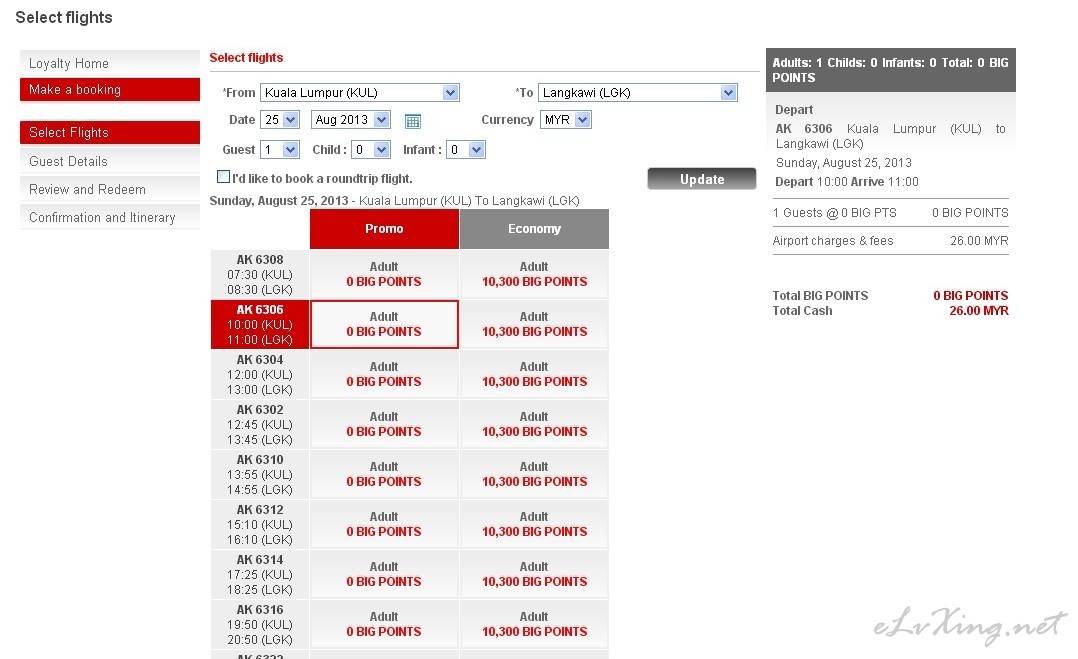Select Promo fare for flight AK 6304
Screen dimensions: 1078x659
(x=384, y=375)
